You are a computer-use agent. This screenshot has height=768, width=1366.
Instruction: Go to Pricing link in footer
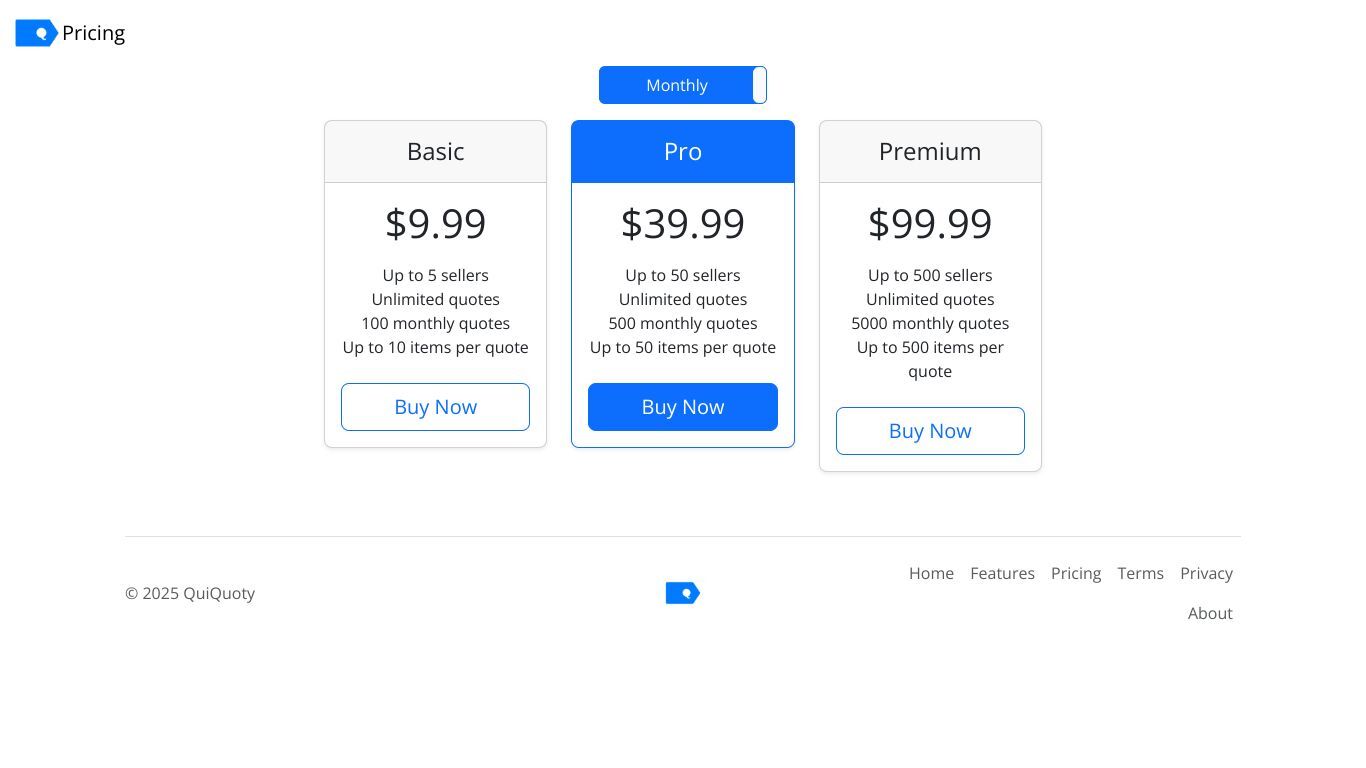coord(1076,573)
